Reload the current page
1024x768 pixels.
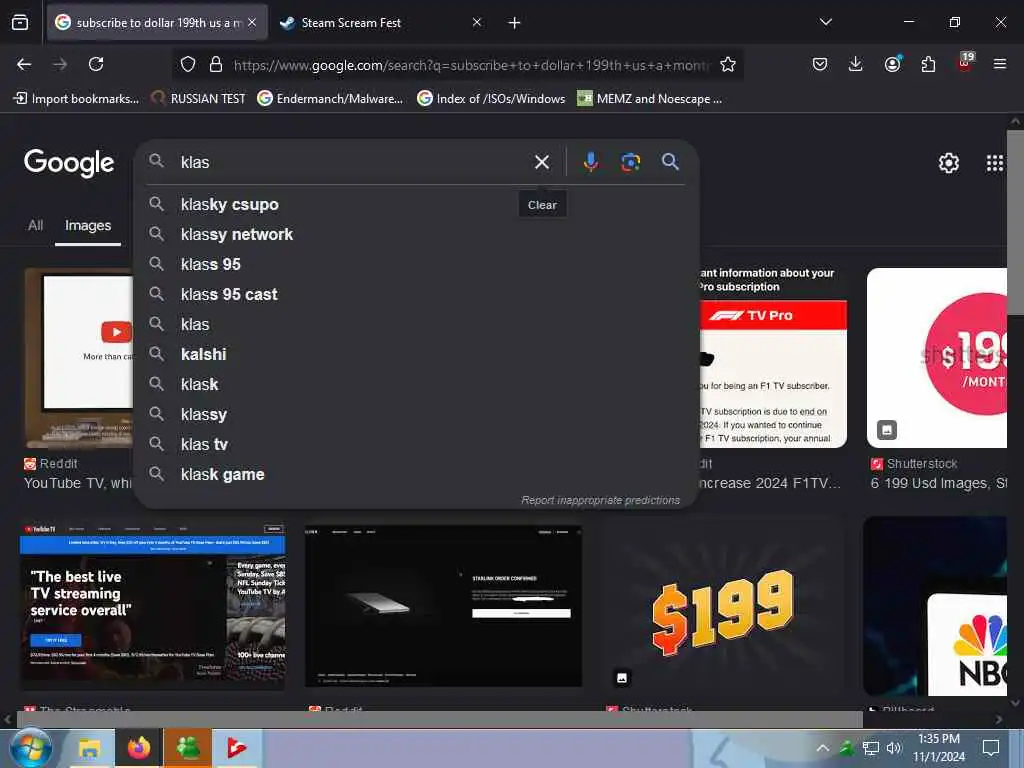coord(96,64)
